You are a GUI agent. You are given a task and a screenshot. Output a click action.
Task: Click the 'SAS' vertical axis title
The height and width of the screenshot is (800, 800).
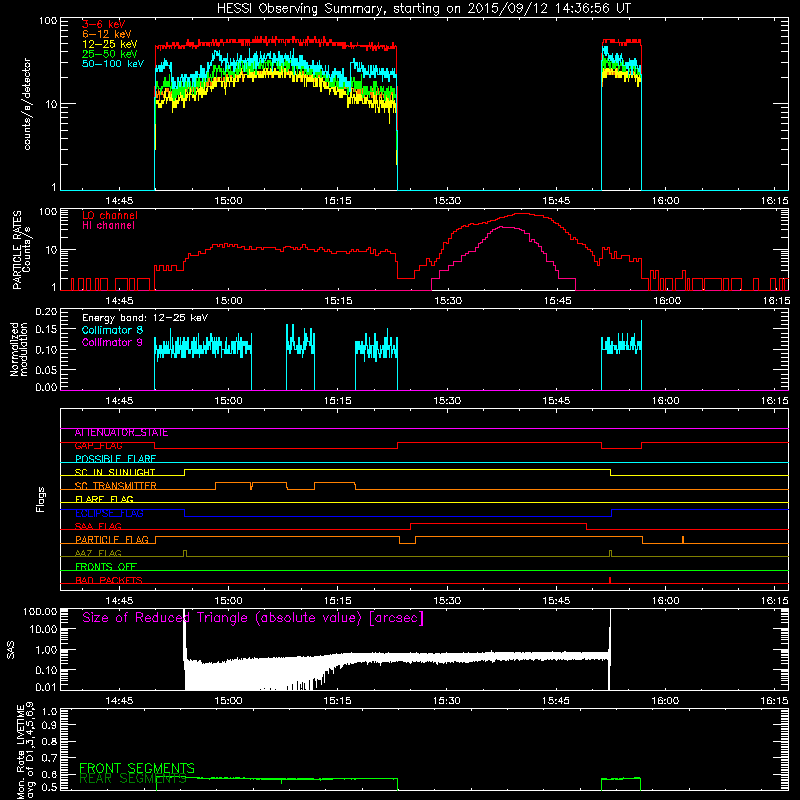[x=11, y=650]
